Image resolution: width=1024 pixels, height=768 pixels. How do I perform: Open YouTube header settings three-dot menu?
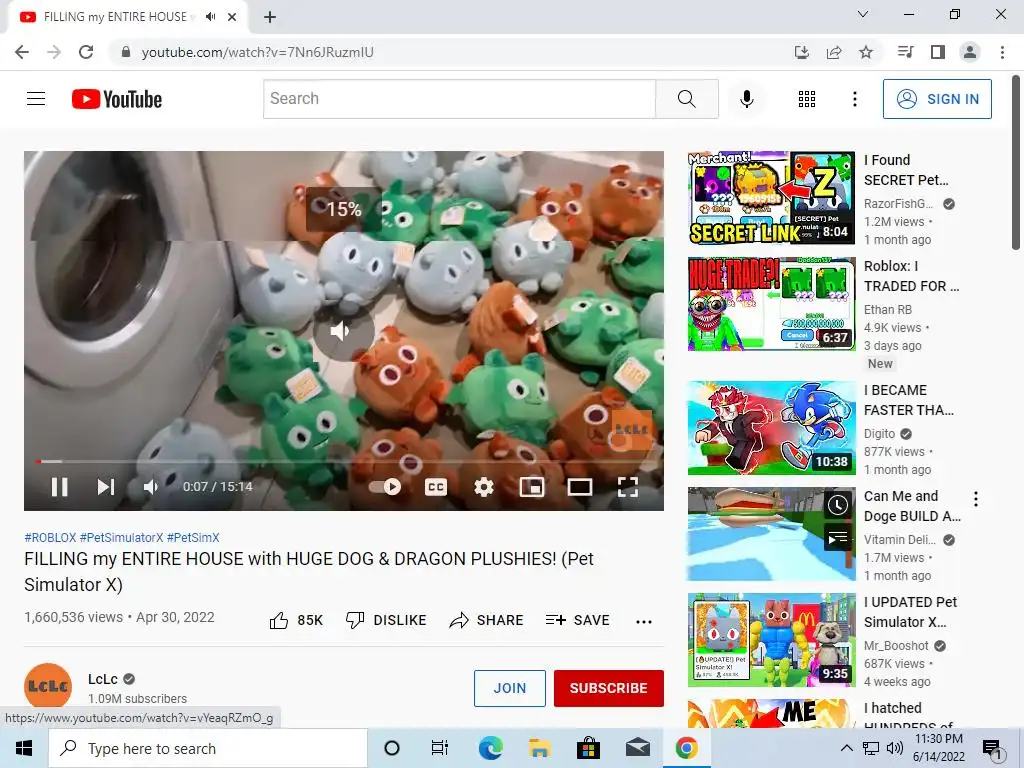click(x=854, y=99)
